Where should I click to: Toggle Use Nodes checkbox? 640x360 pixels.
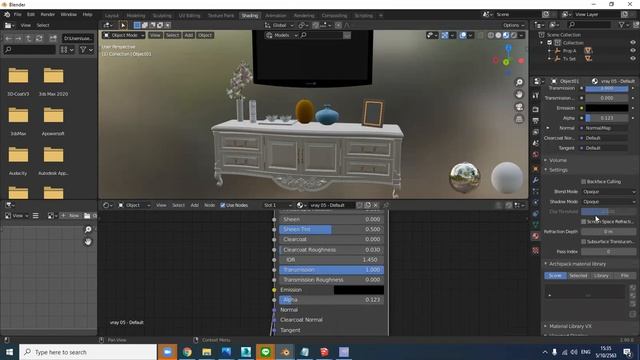click(x=222, y=205)
